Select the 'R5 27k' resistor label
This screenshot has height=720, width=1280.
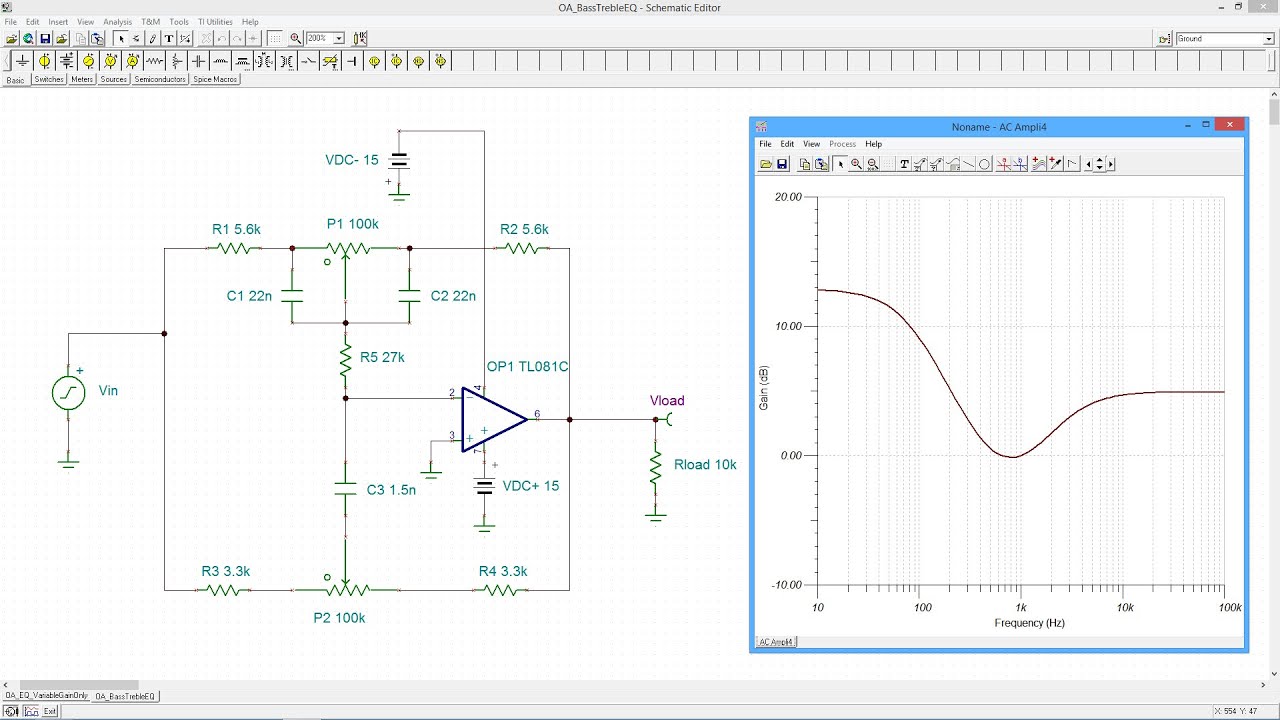(x=382, y=357)
